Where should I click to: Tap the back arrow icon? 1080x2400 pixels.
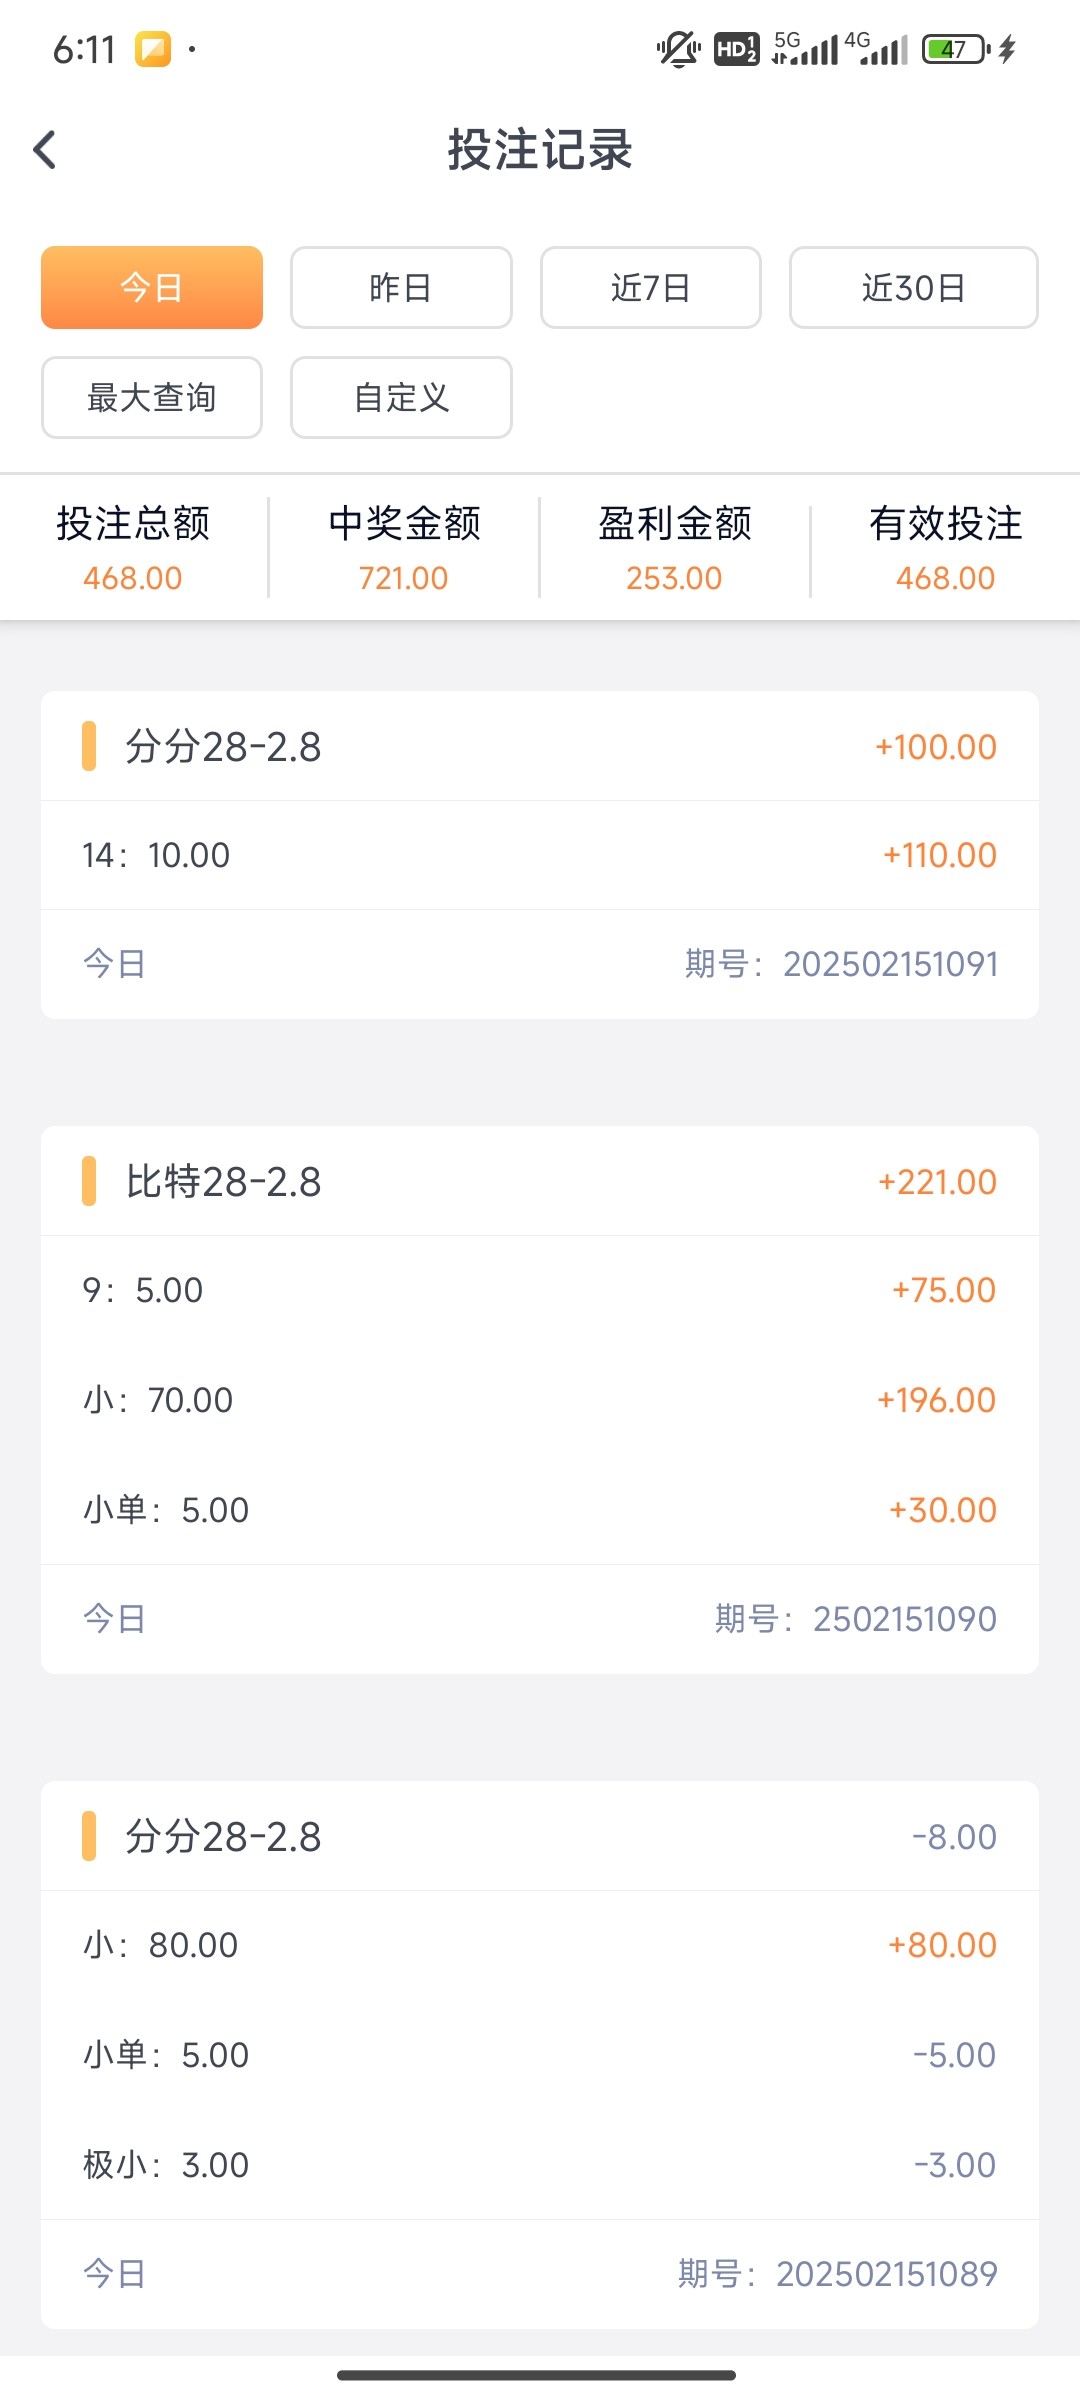point(45,150)
